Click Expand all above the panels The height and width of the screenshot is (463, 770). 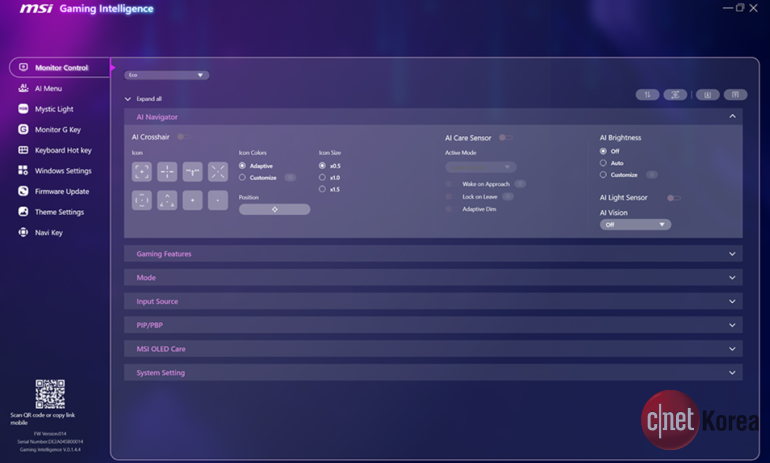pyautogui.click(x=143, y=99)
